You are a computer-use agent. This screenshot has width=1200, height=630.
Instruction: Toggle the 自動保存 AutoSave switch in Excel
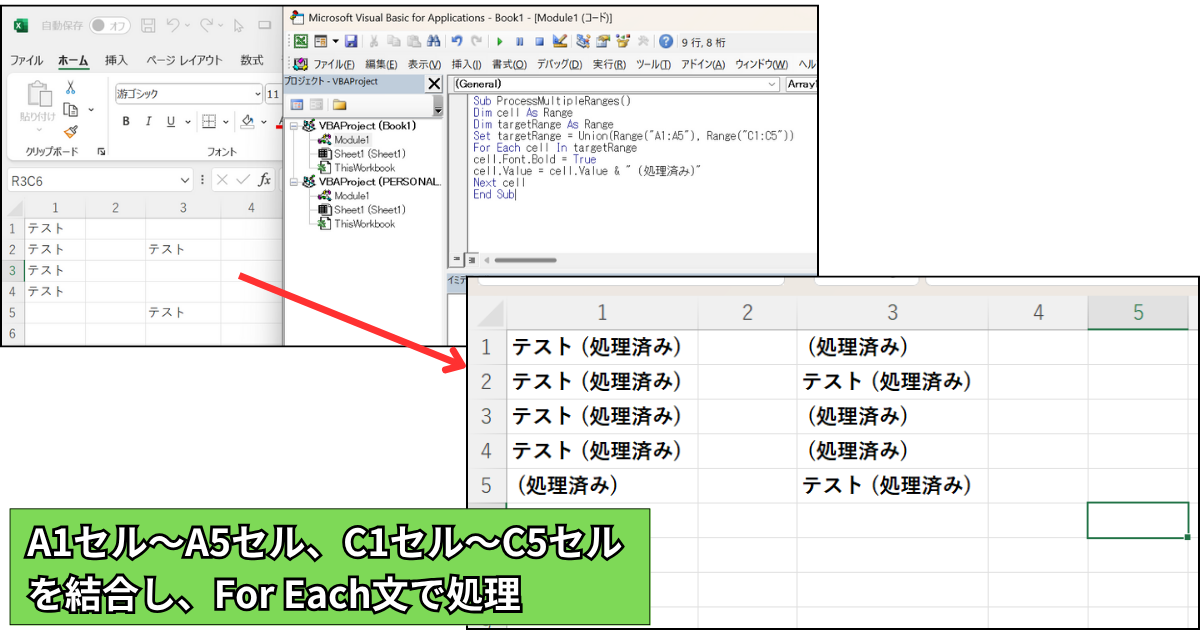coord(110,25)
